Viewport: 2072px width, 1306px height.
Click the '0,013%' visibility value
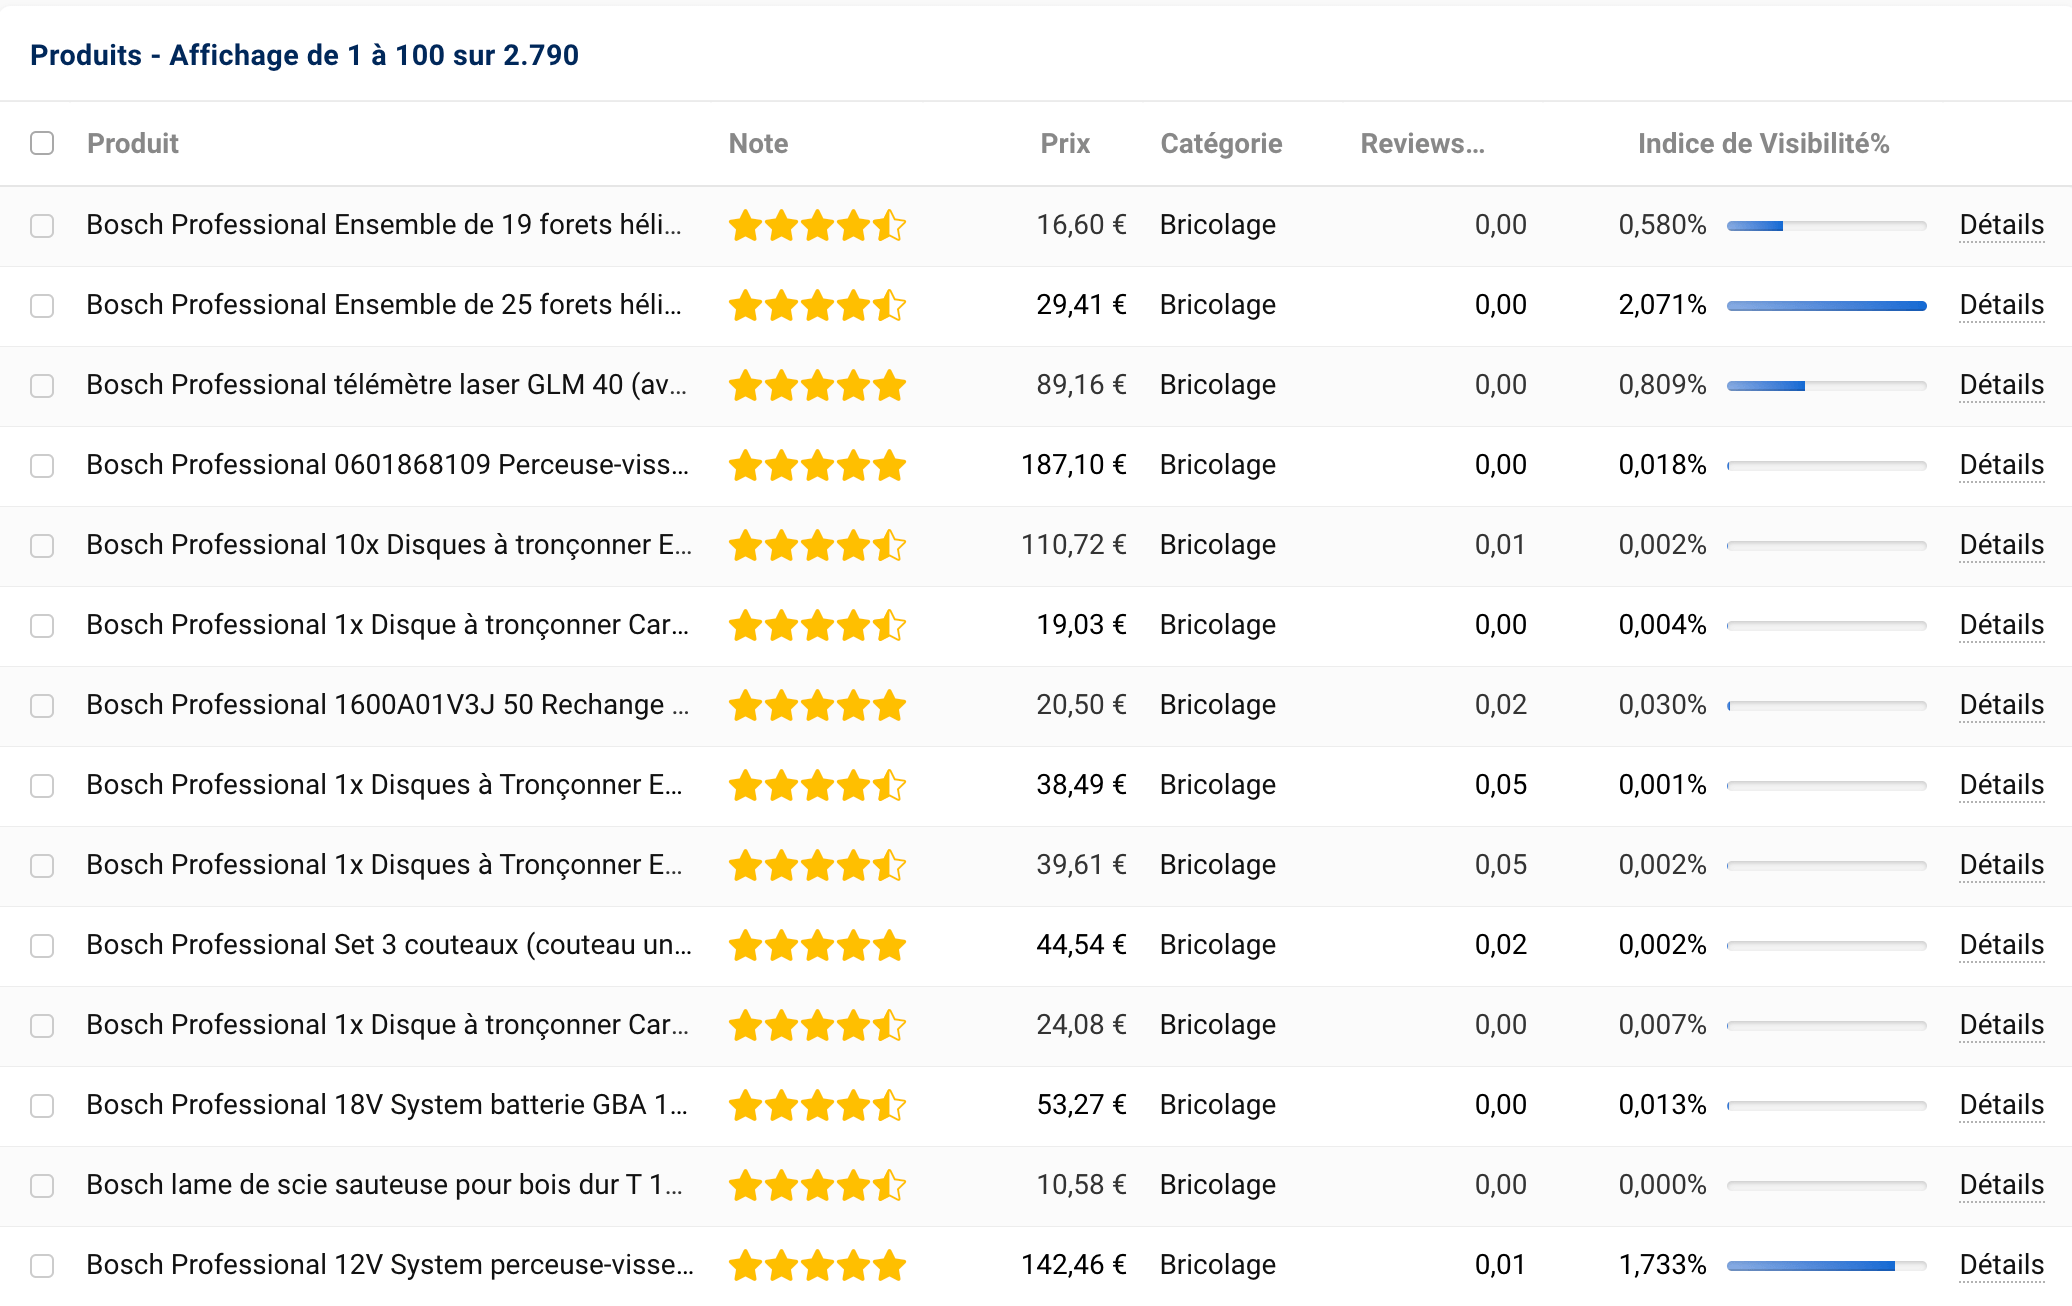1662,1105
